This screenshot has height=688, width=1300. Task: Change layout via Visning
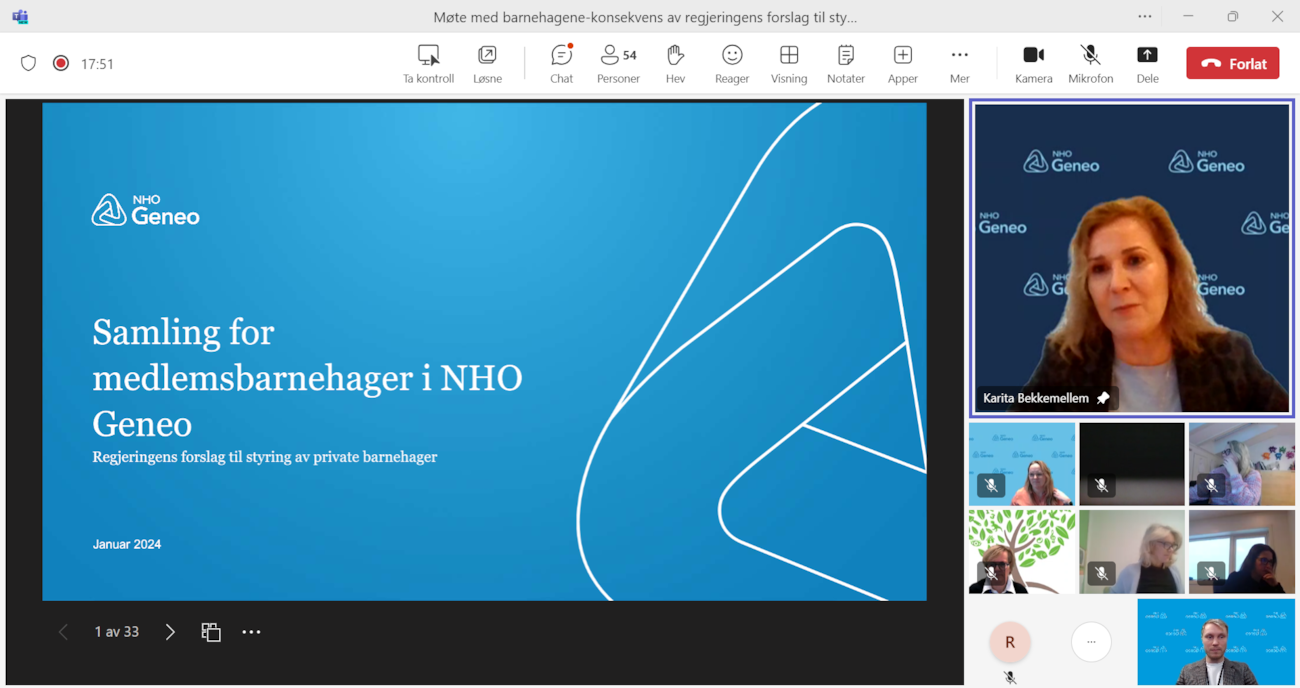(789, 63)
